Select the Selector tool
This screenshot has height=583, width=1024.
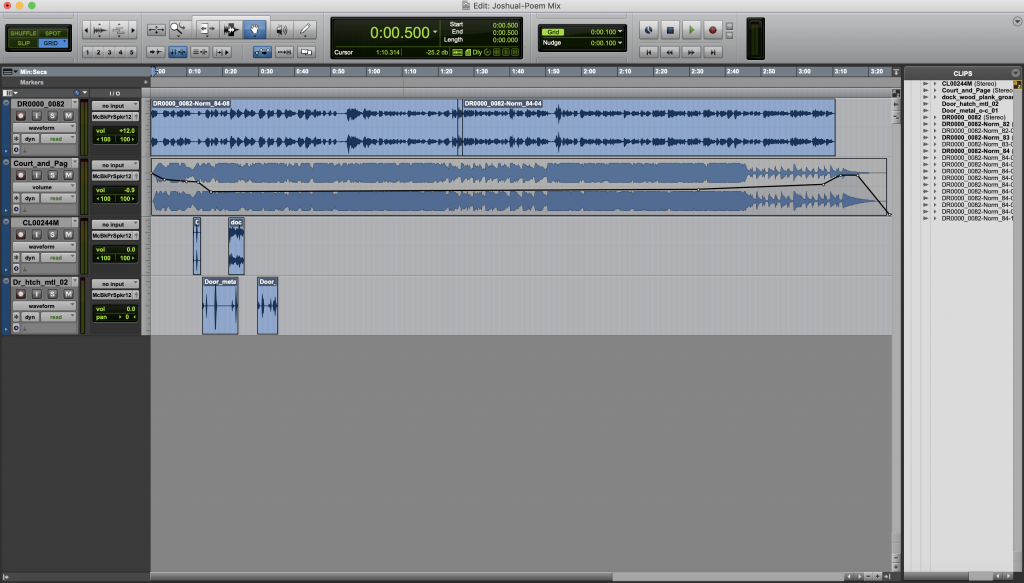coord(231,29)
